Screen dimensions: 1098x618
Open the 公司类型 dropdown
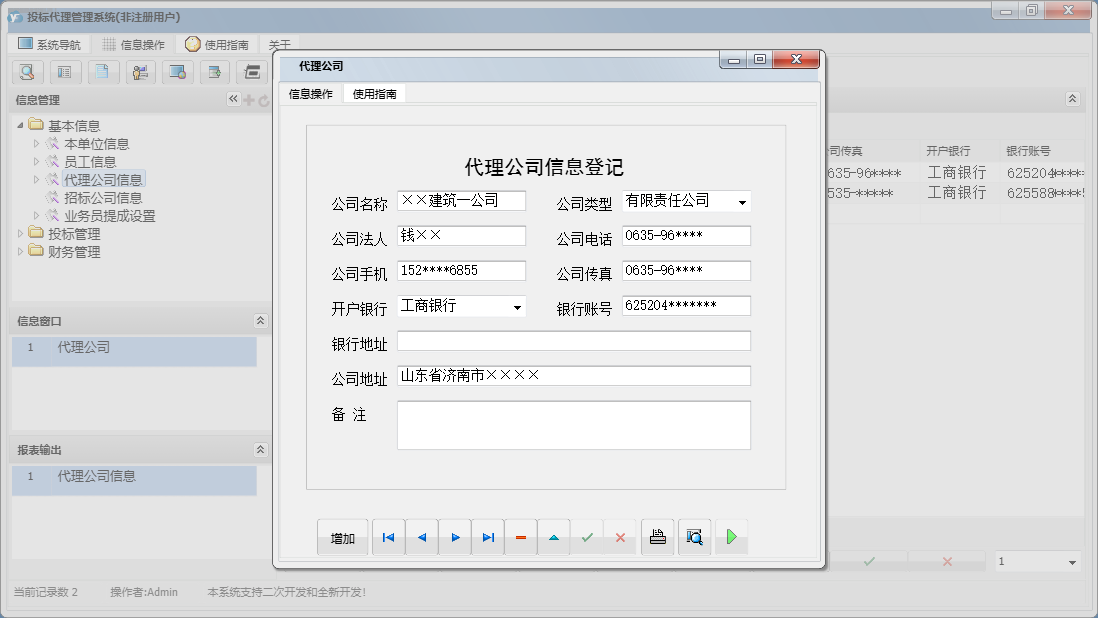(x=742, y=202)
